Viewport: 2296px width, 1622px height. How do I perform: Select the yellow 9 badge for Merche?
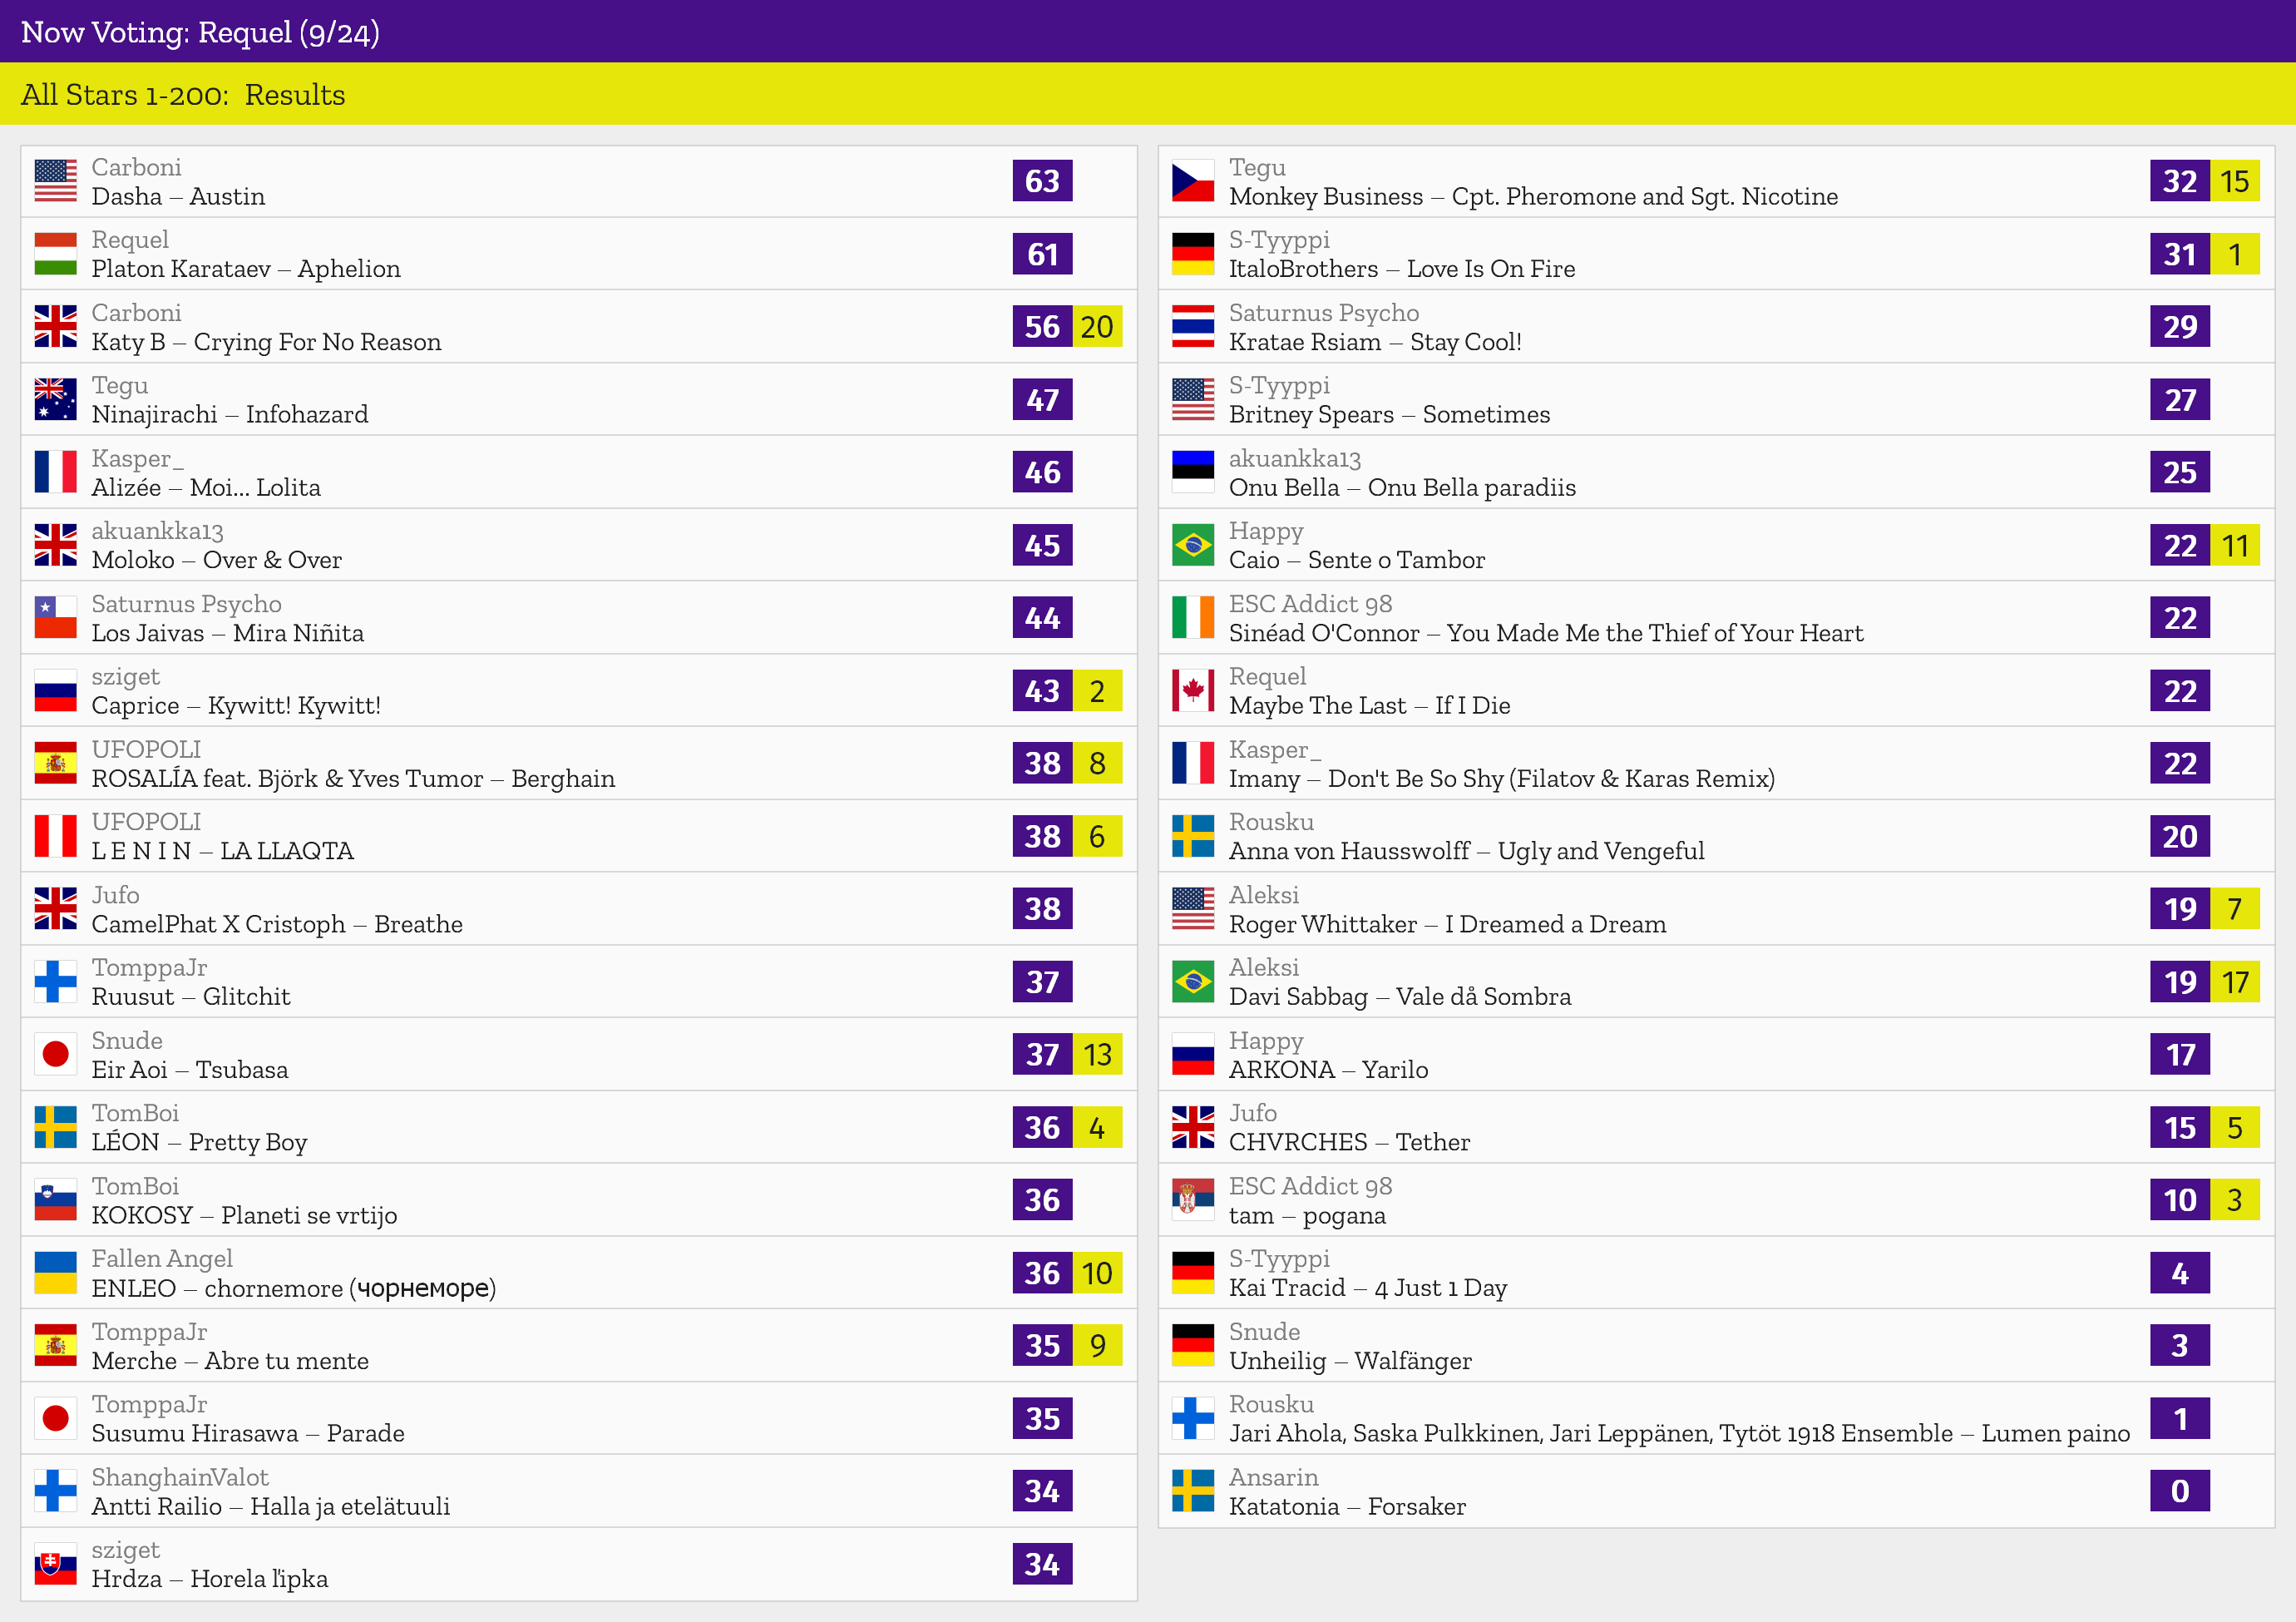tap(1097, 1346)
